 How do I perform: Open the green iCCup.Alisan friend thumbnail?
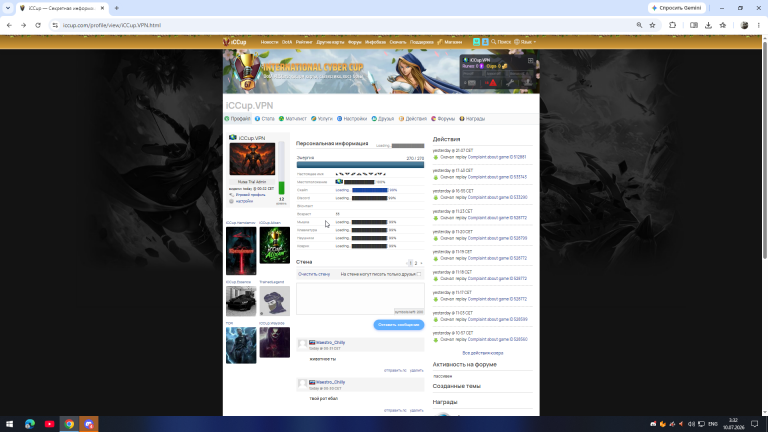[274, 245]
